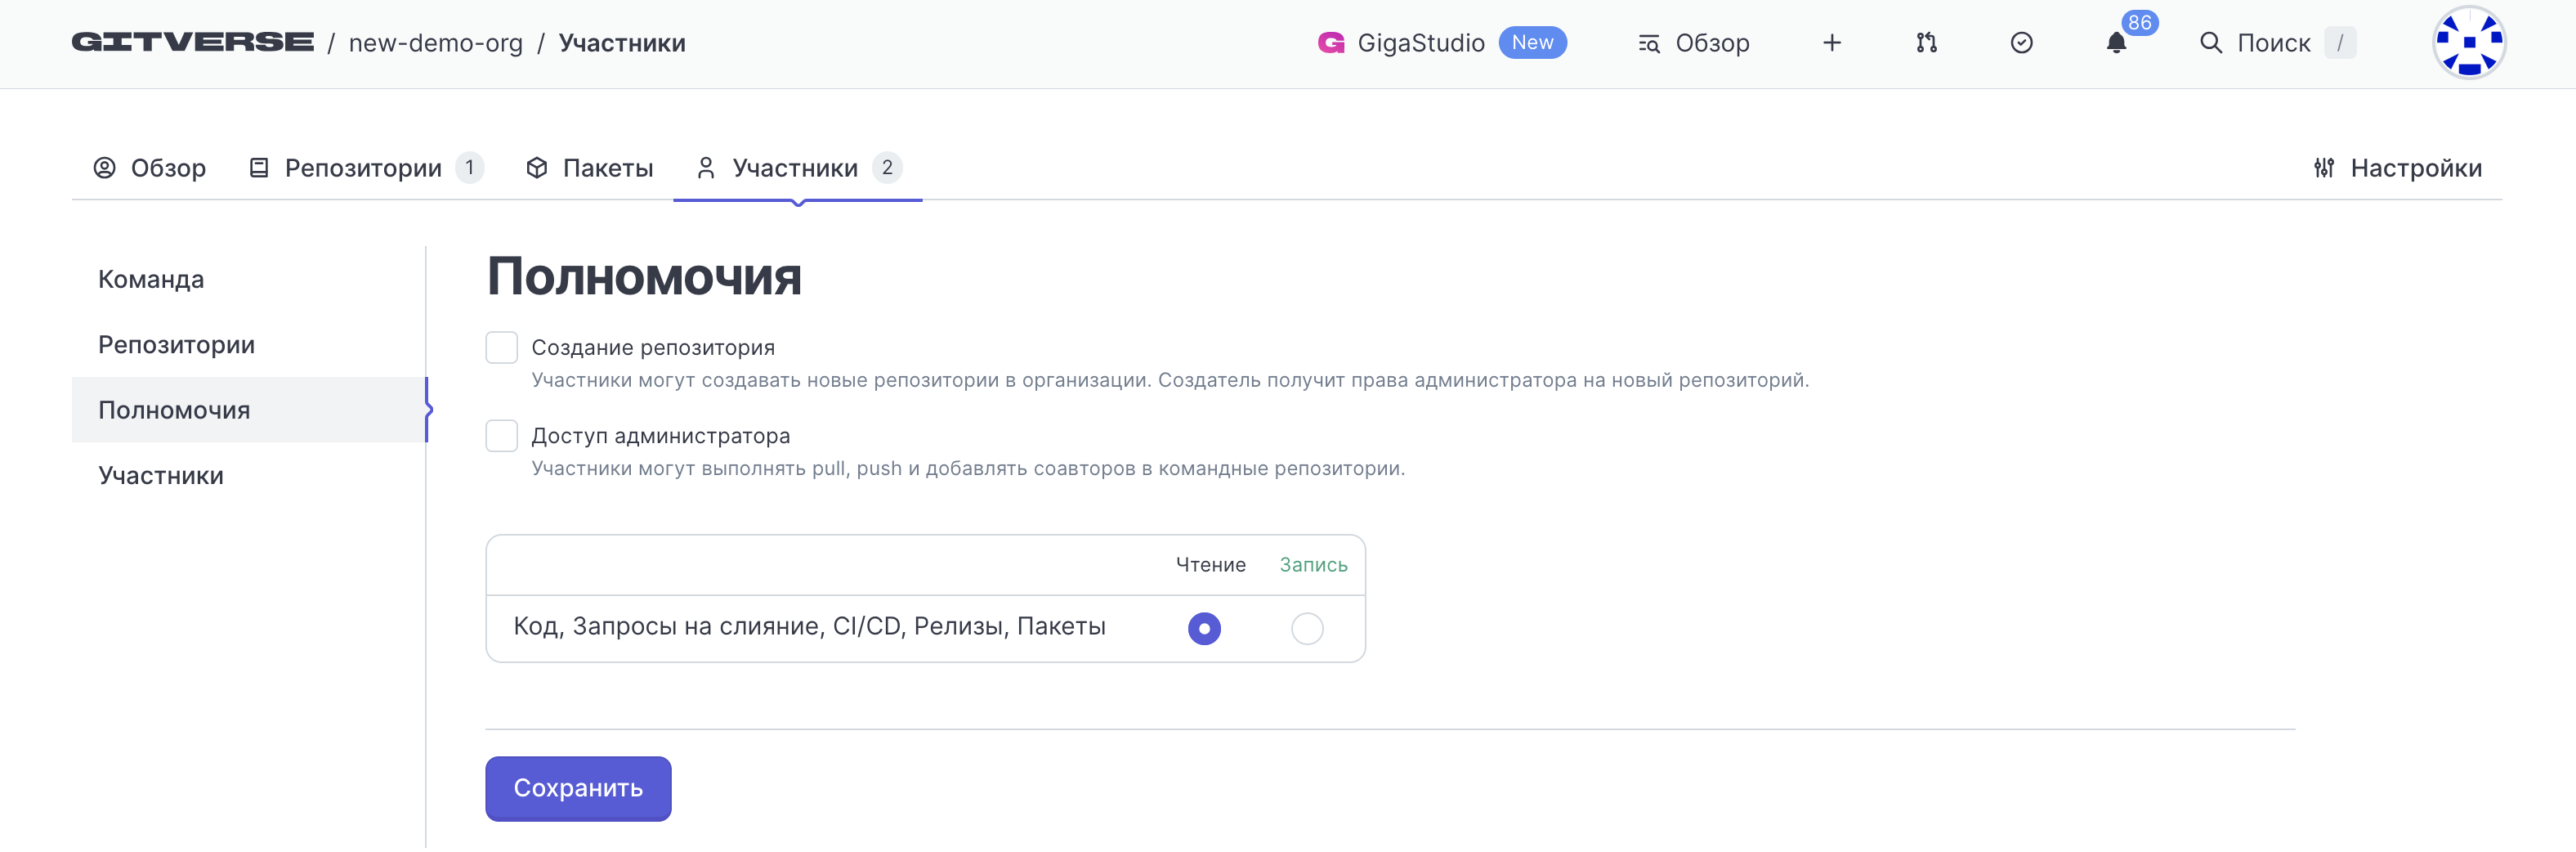Open the user avatar menu
The image size is (2576, 852).
click(2468, 43)
